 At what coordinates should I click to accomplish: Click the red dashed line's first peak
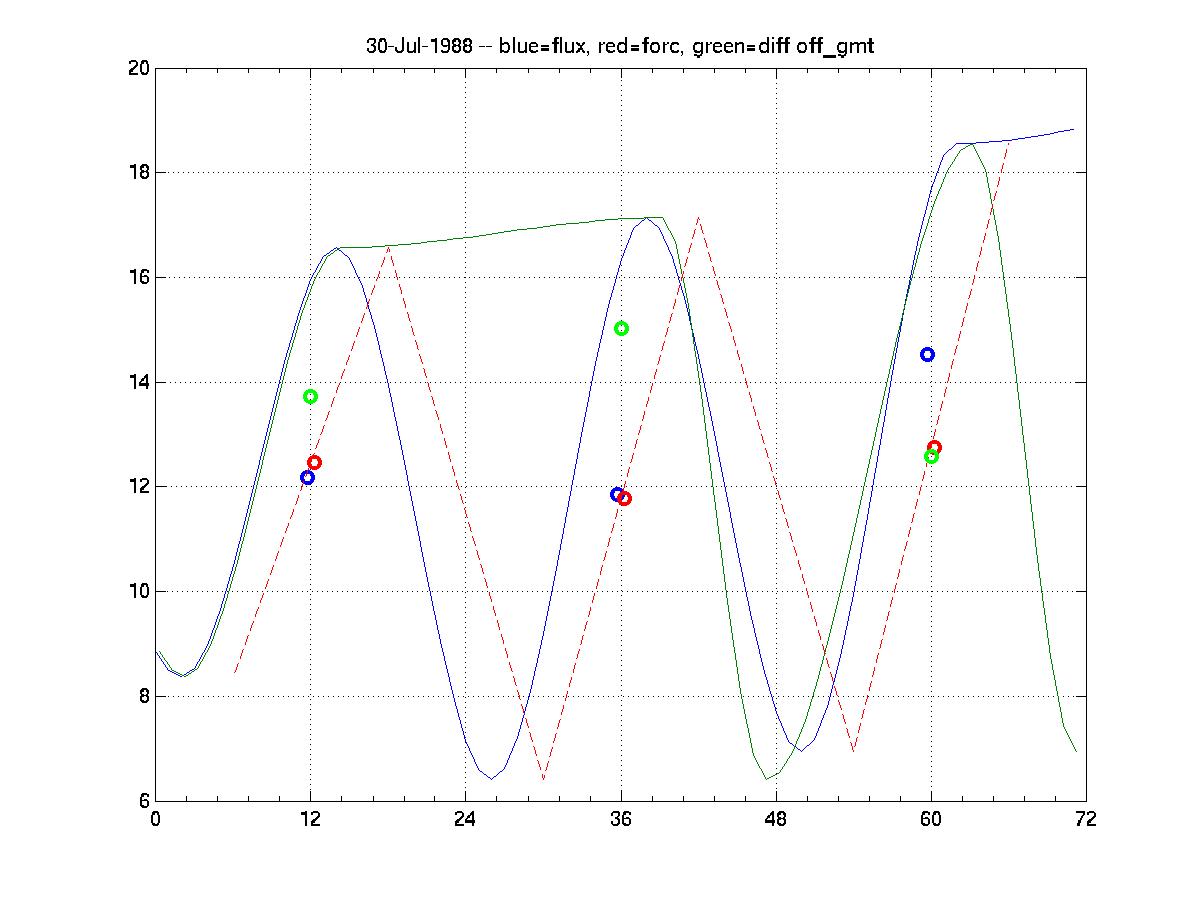point(388,246)
